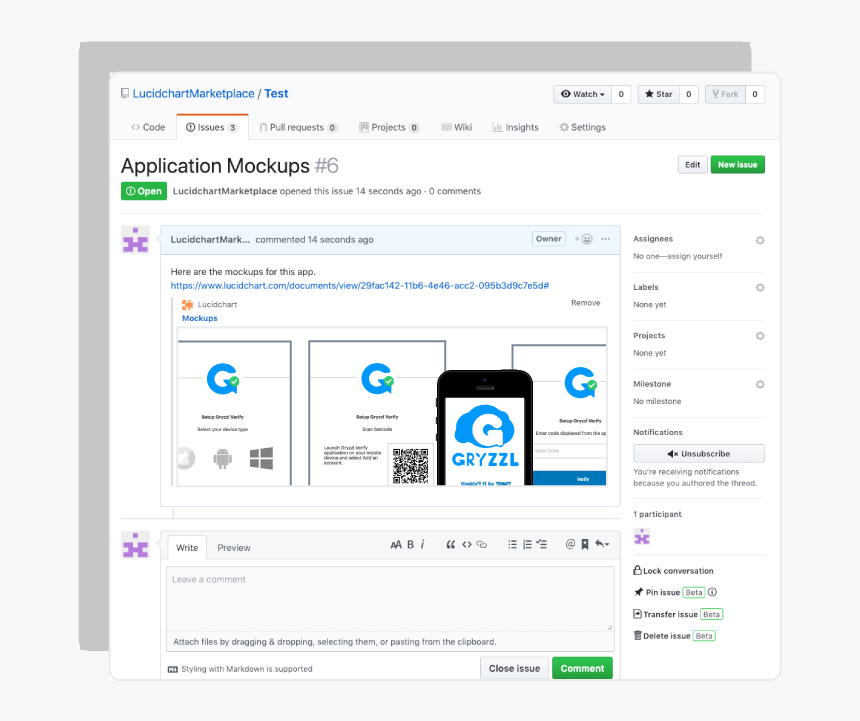Open the Wiki tab
Image resolution: width=860 pixels, height=721 pixels.
(x=456, y=127)
